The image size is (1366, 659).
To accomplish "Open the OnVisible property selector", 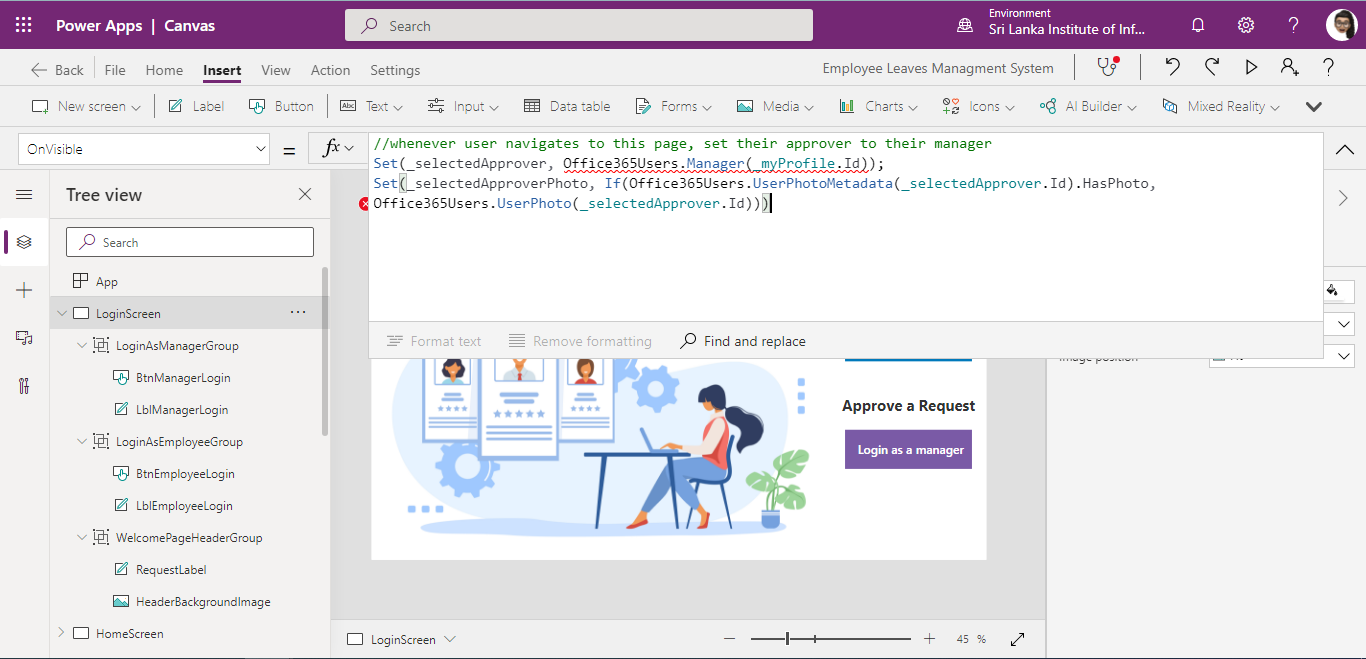I will tap(144, 149).
